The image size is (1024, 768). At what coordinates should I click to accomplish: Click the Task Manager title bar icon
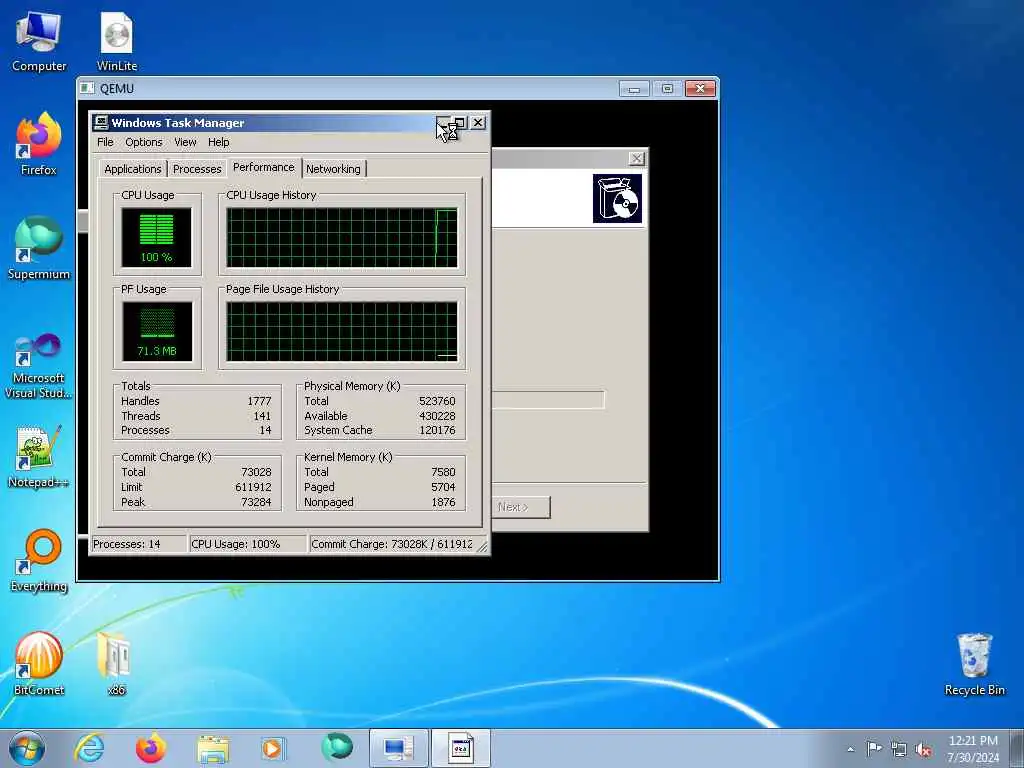click(100, 122)
